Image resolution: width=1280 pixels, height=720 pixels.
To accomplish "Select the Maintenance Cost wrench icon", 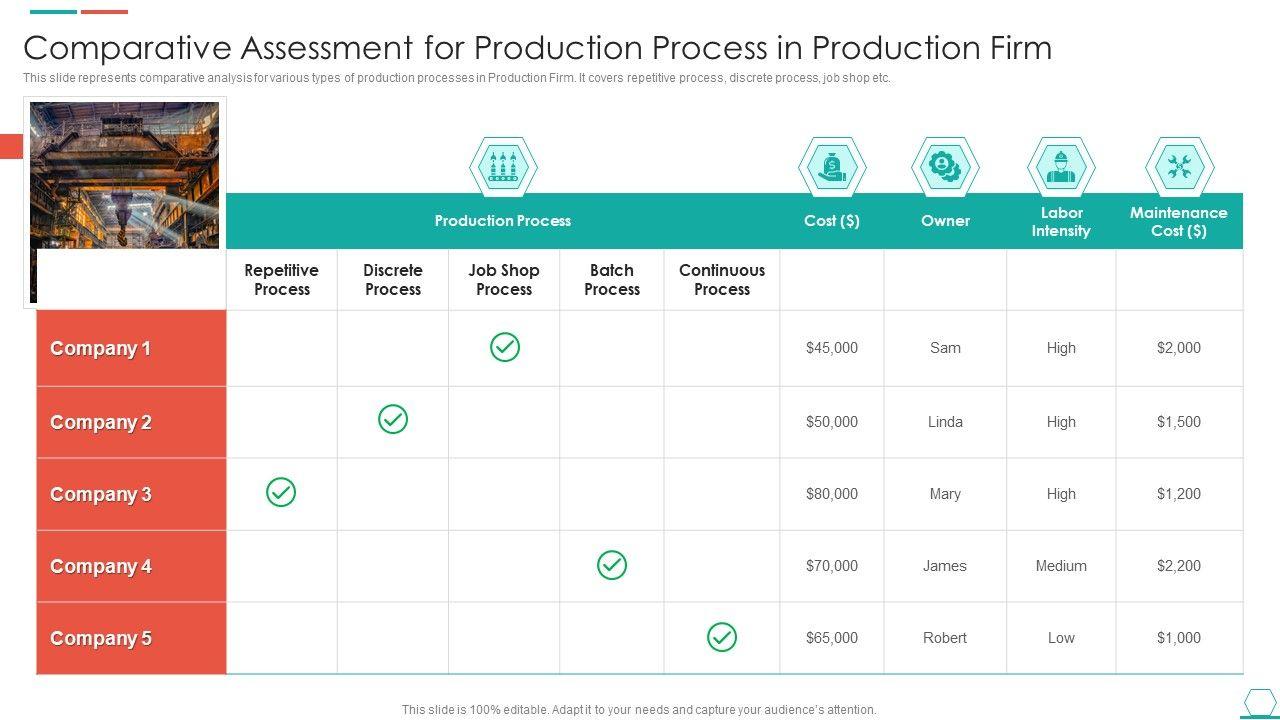I will point(1179,166).
